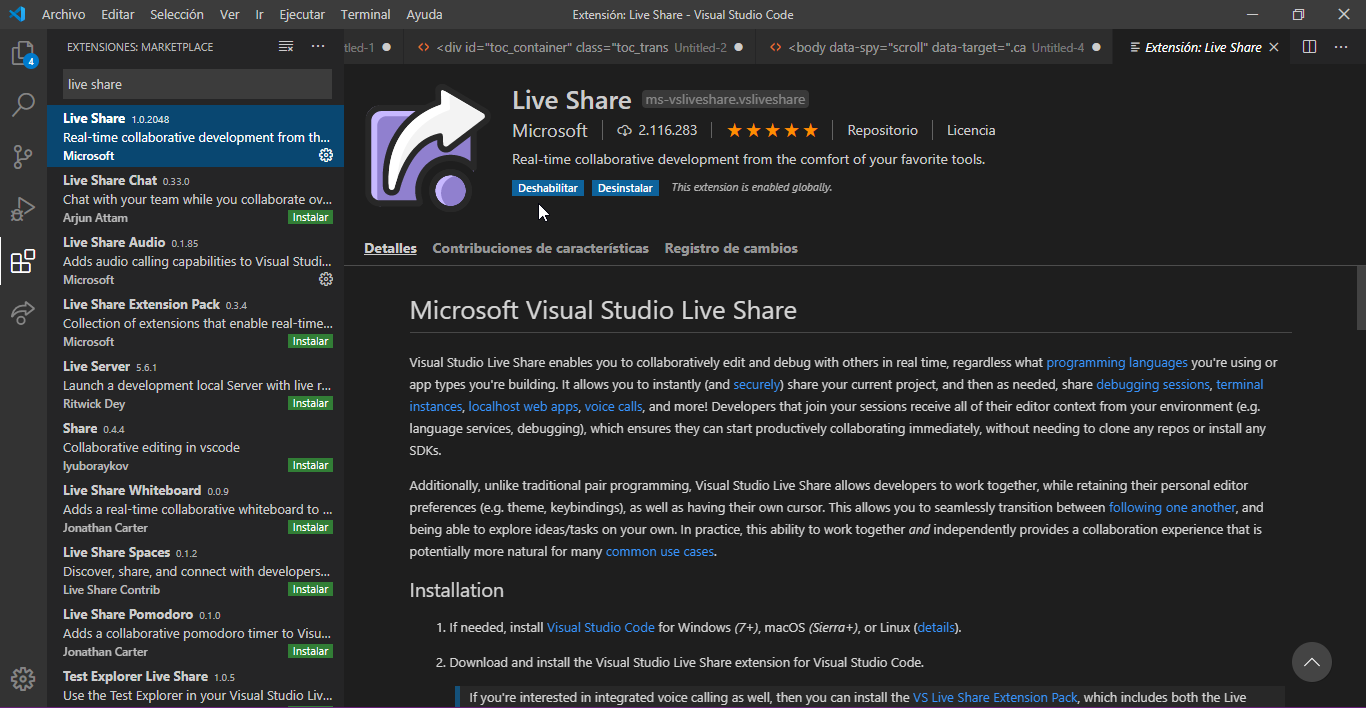
Task: Click the ms-vsliveshare.vsliveshare identifier
Action: click(x=725, y=100)
